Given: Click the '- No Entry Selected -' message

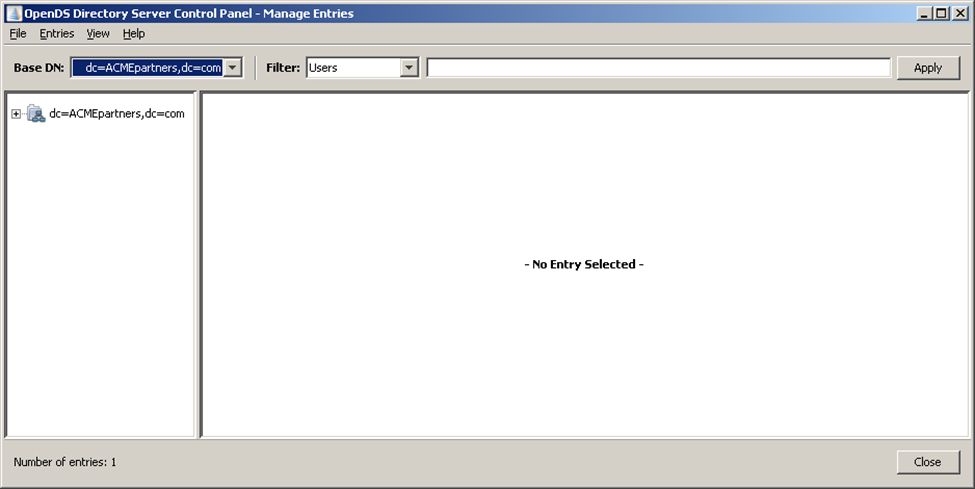Looking at the screenshot, I should 584,264.
